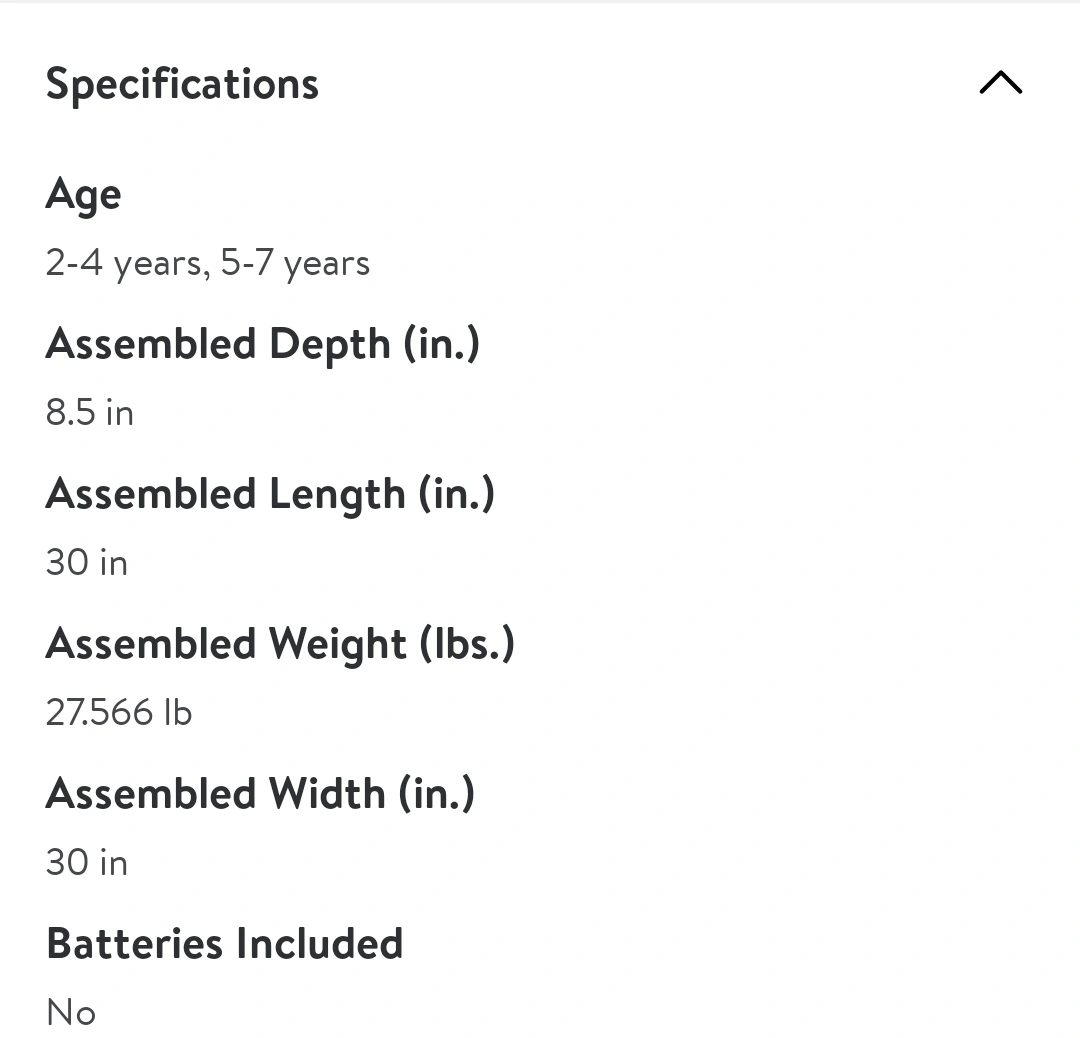Click the Specifications heading

pyautogui.click(x=182, y=85)
